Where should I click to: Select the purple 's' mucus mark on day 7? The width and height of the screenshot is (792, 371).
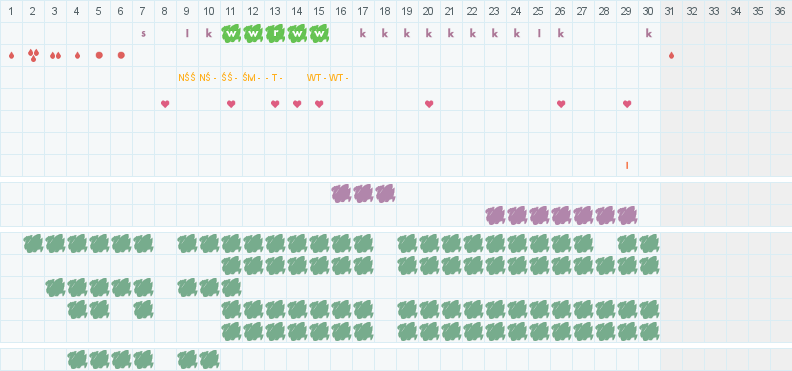click(143, 34)
